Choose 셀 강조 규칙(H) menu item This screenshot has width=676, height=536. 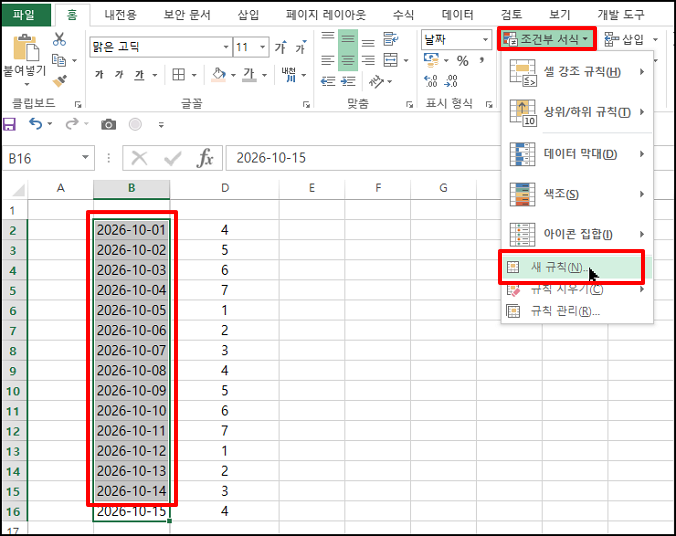tap(577, 72)
